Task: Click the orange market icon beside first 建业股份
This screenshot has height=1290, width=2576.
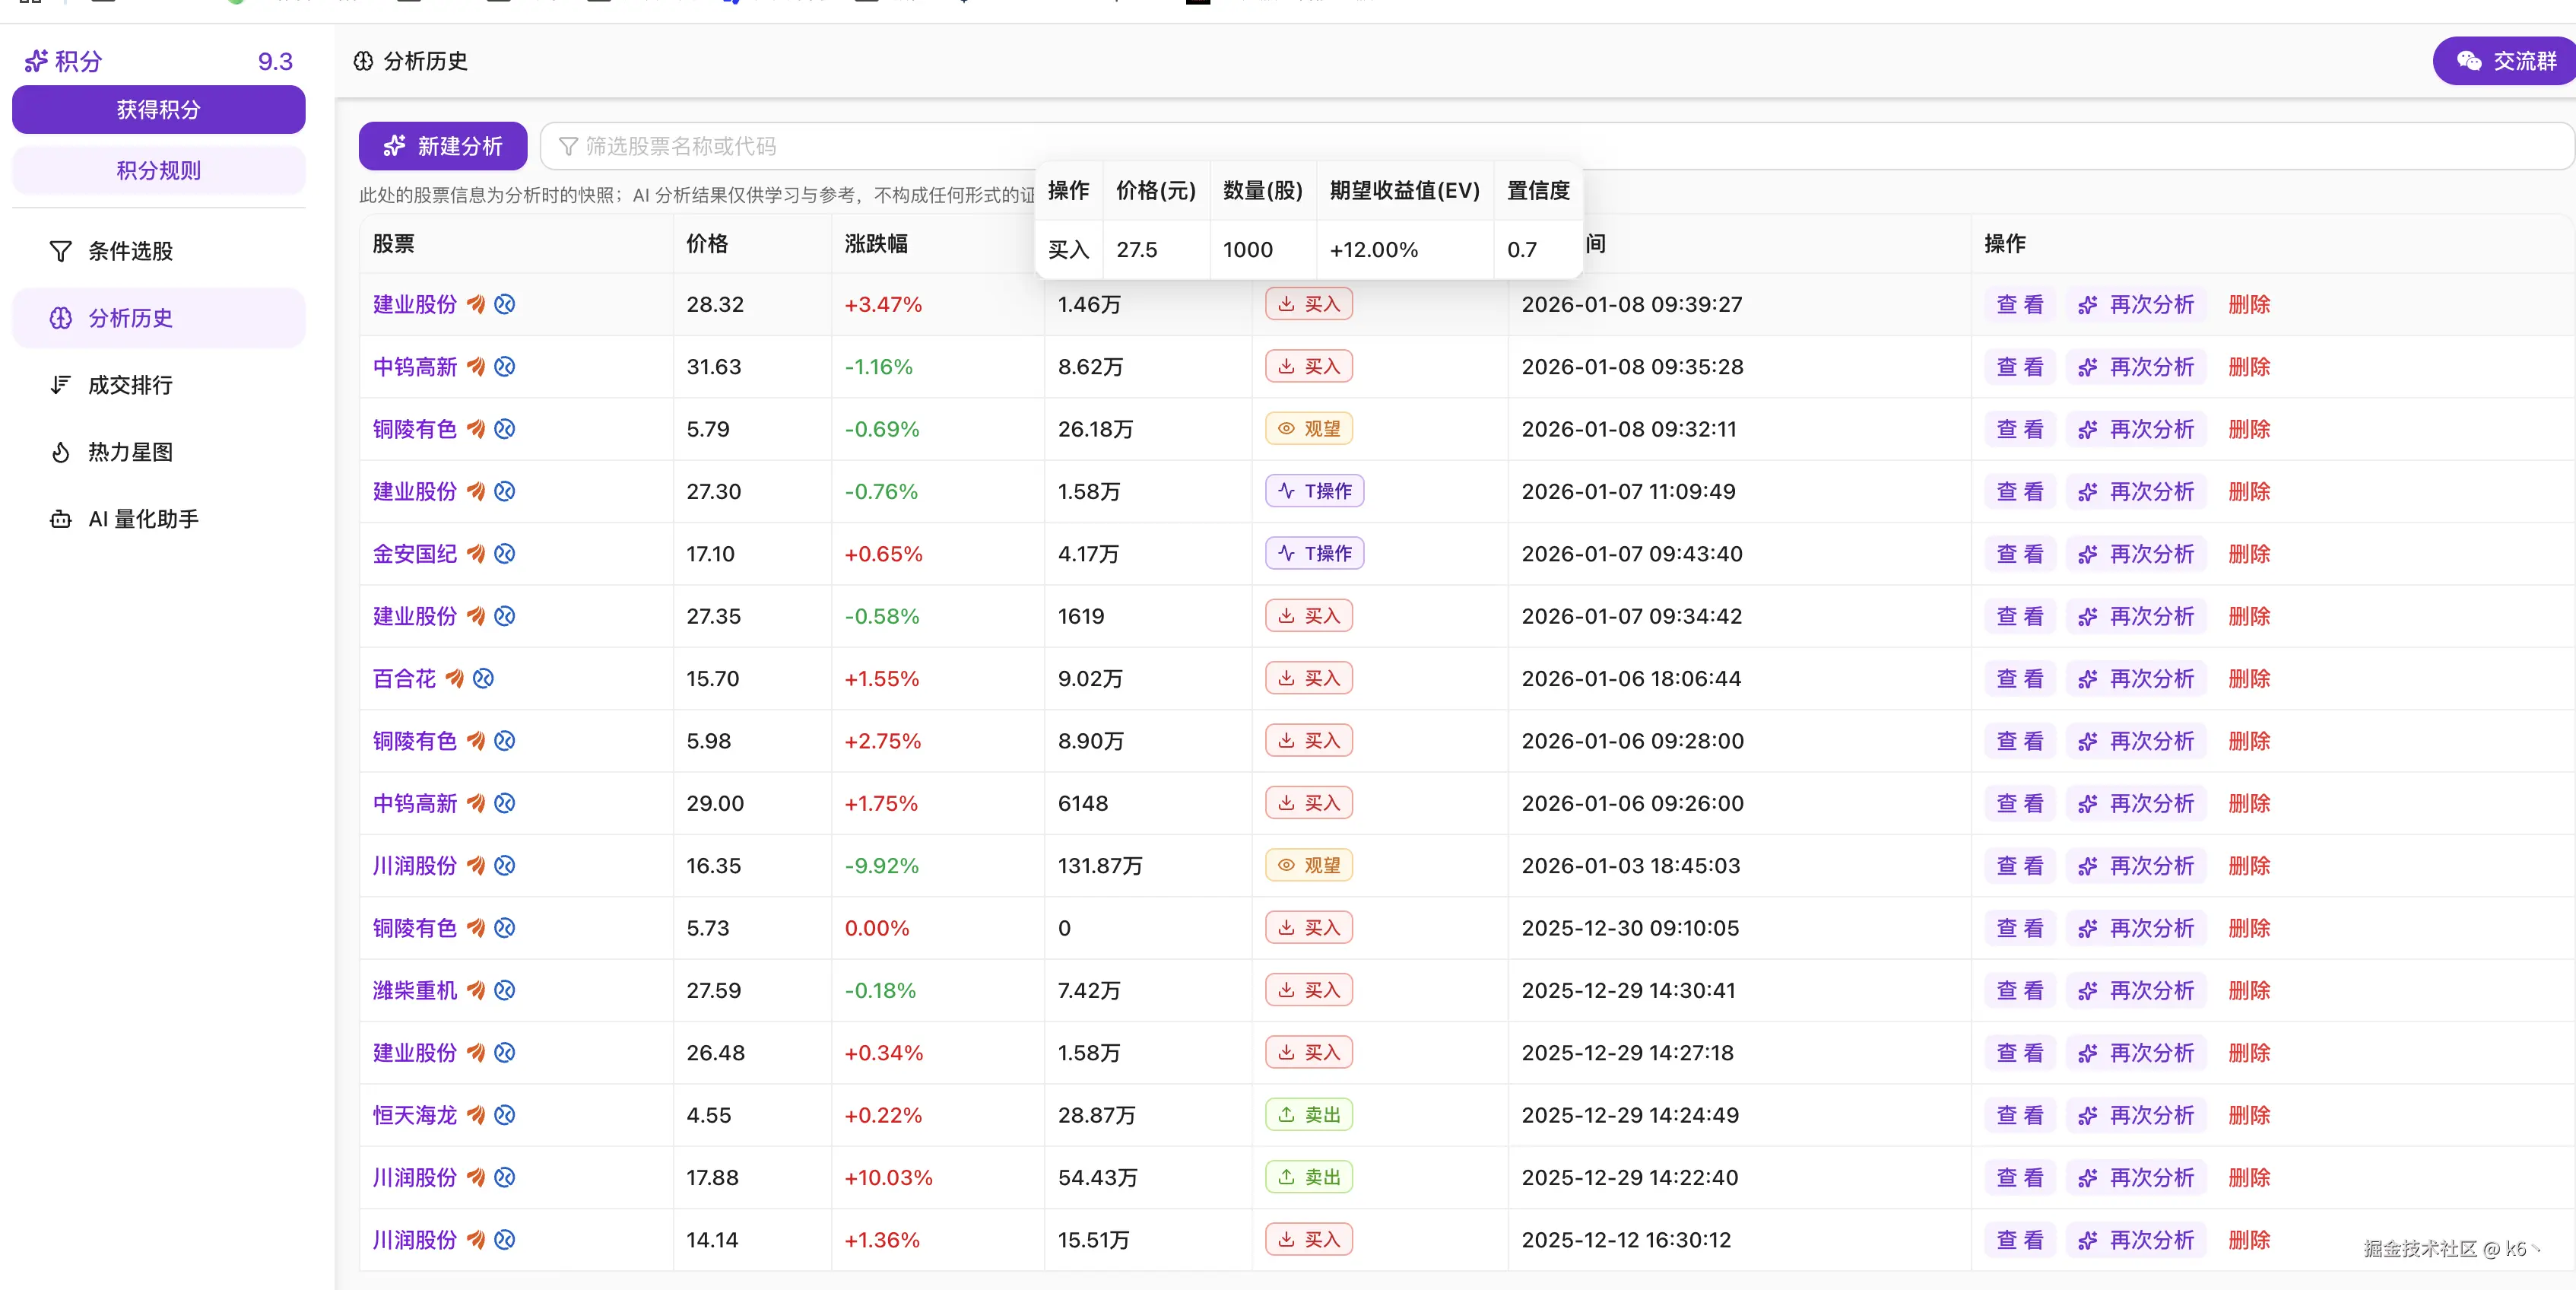Action: [x=477, y=304]
